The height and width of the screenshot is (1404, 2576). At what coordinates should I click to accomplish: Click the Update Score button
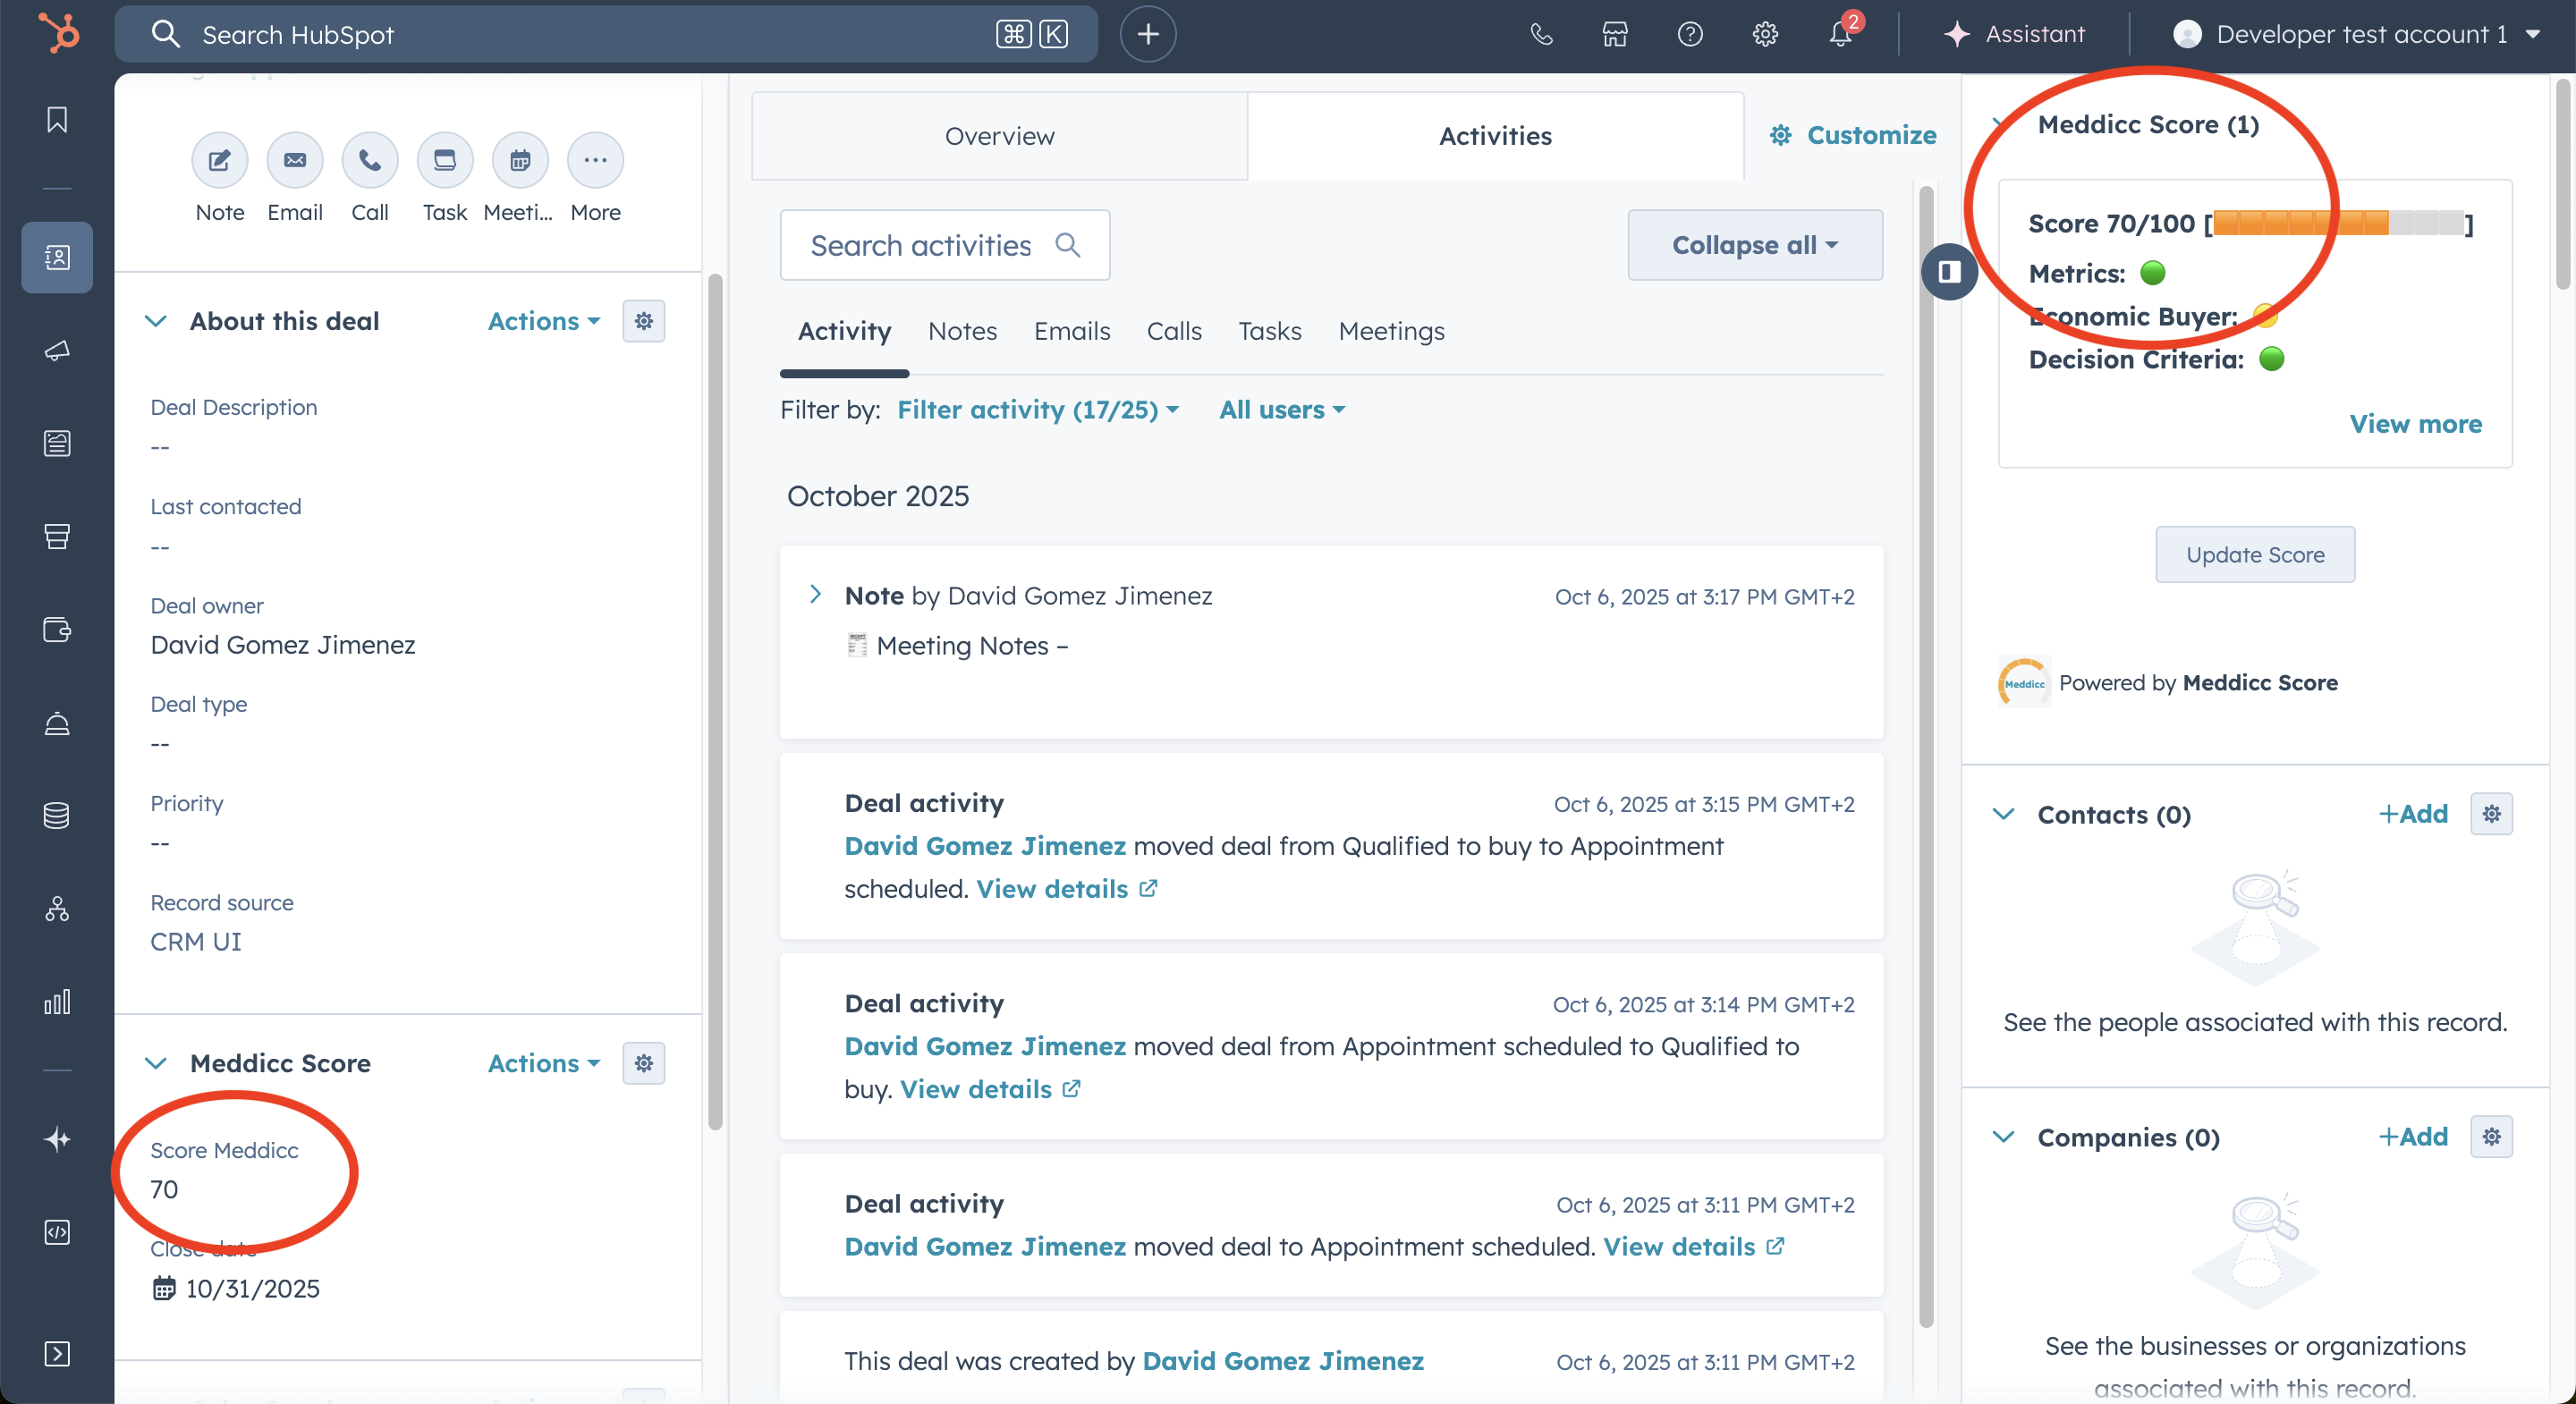2254,554
